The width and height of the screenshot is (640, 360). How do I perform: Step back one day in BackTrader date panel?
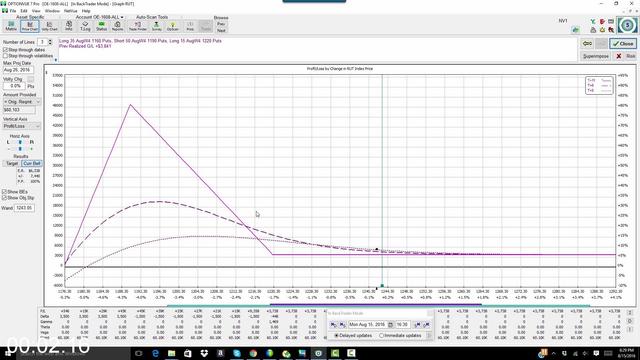pyautogui.click(x=333, y=324)
